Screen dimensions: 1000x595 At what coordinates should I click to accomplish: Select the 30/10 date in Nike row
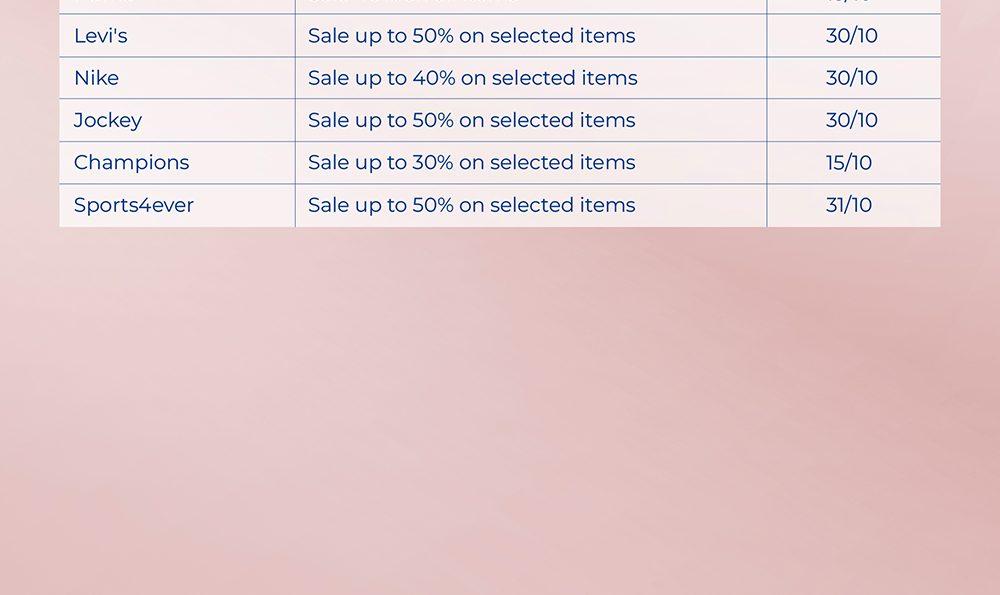coord(852,78)
